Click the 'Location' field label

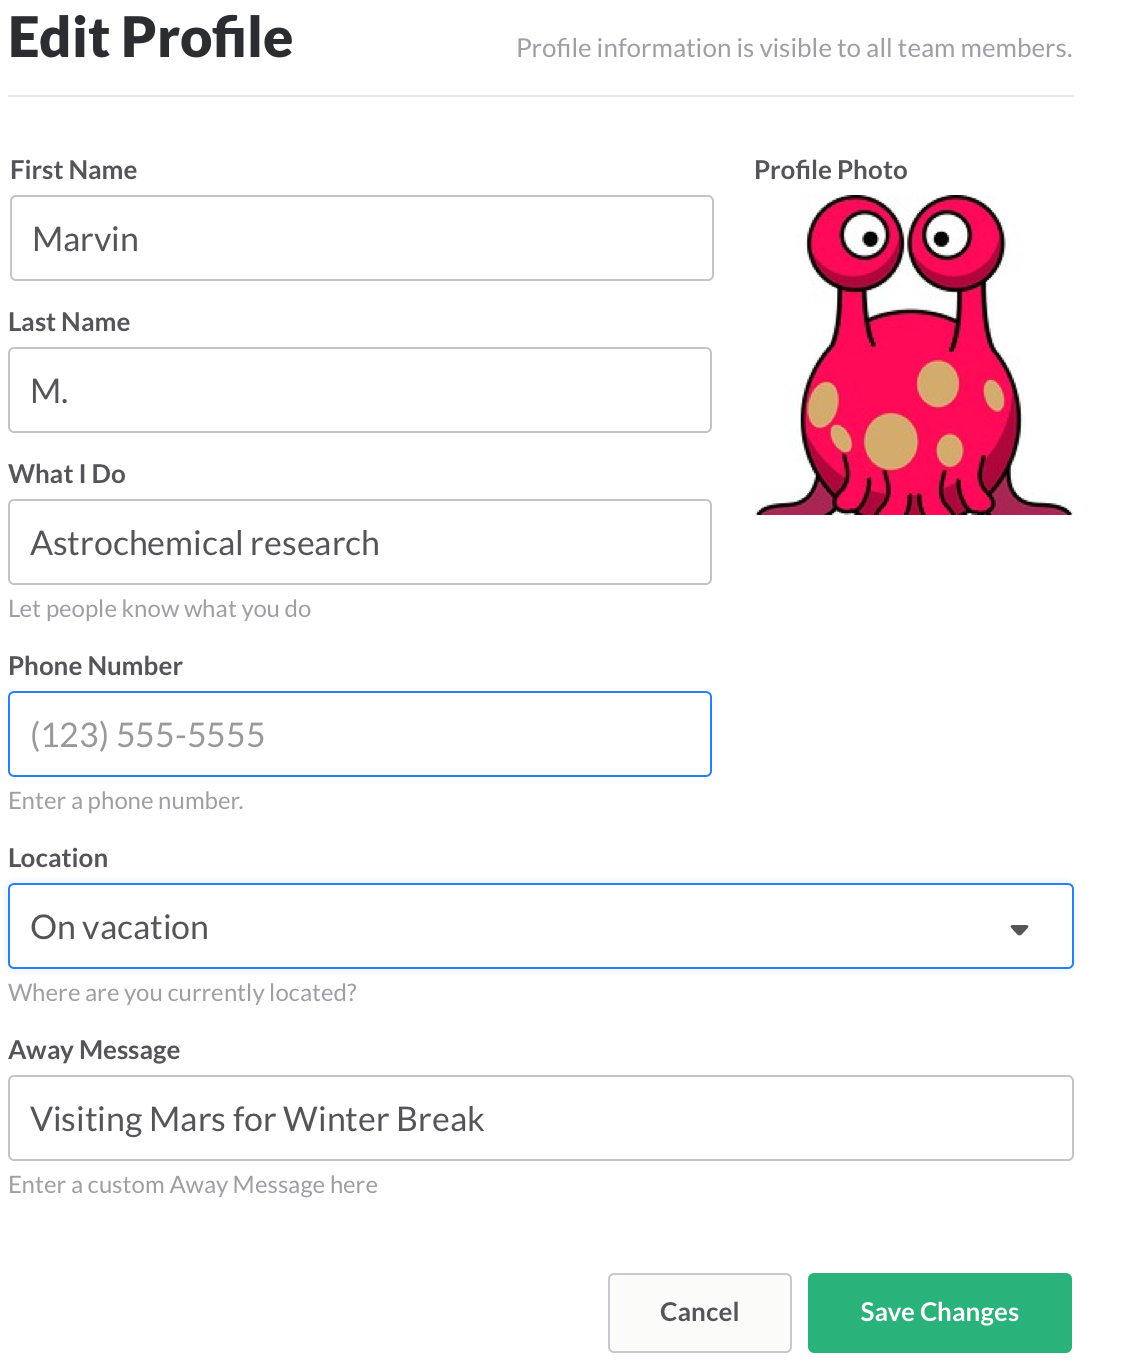pos(58,858)
